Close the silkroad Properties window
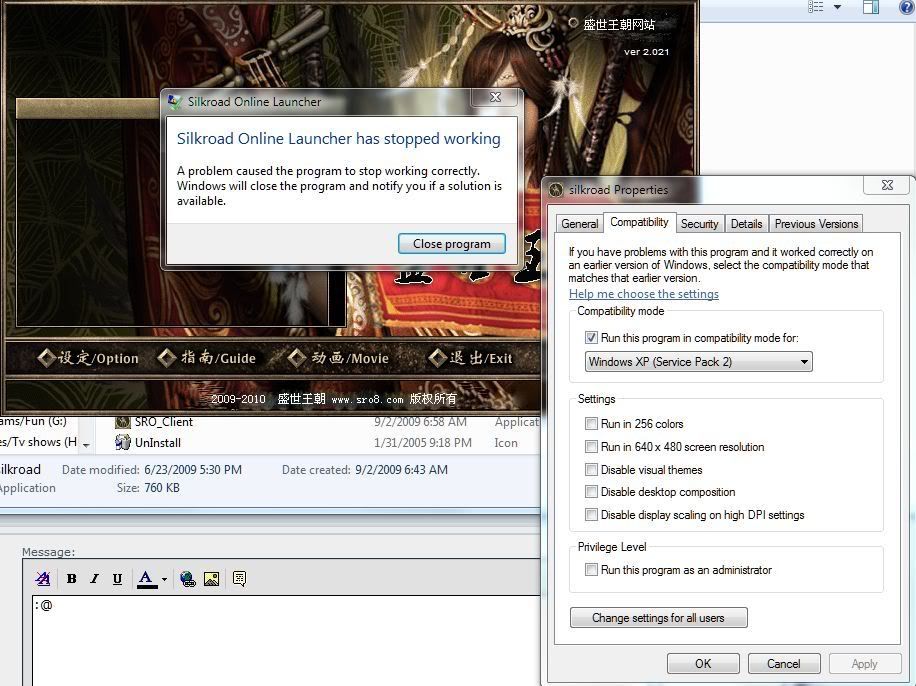The height and width of the screenshot is (686, 916). (887, 185)
